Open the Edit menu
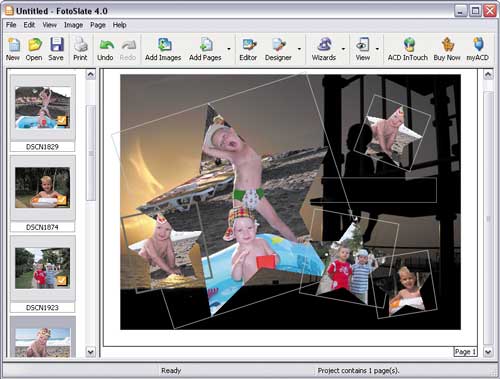500x379 pixels. (x=29, y=25)
